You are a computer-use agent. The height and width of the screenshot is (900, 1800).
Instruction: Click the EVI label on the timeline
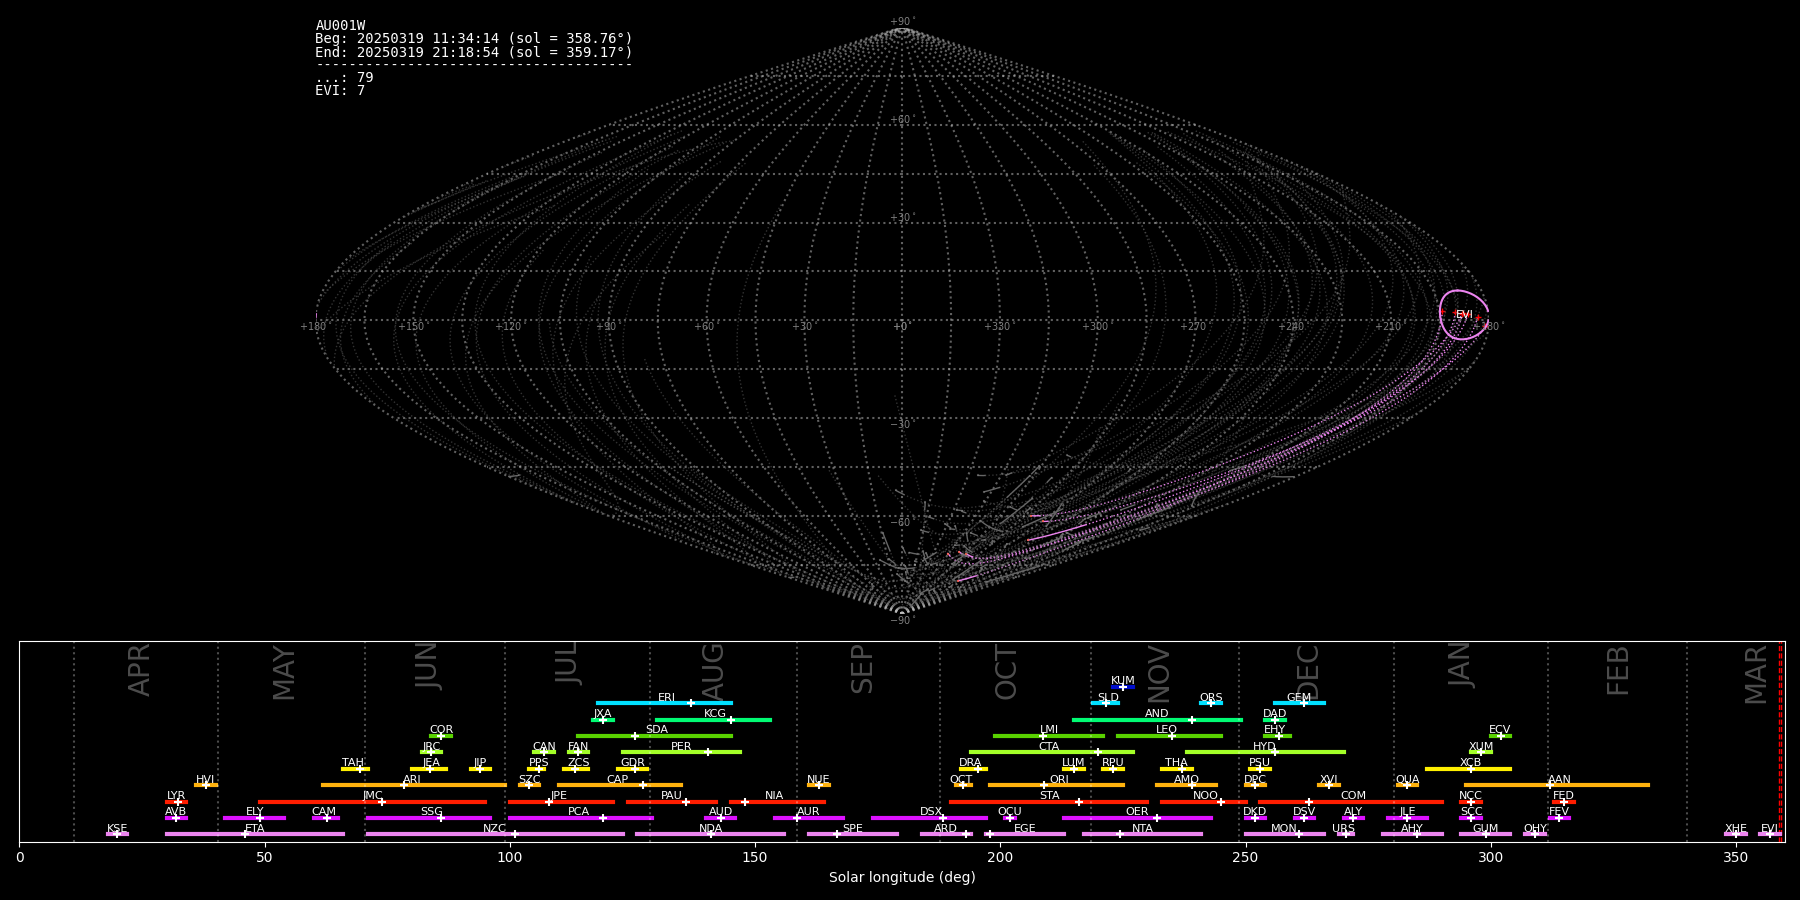pyautogui.click(x=1769, y=829)
